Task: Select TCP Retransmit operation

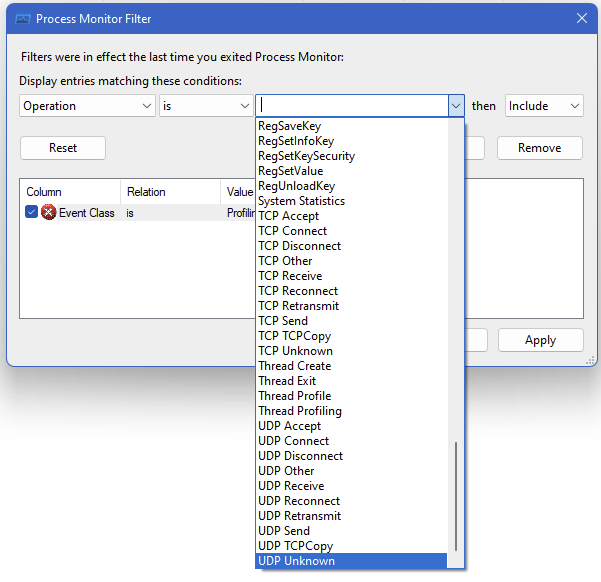Action: (351, 306)
